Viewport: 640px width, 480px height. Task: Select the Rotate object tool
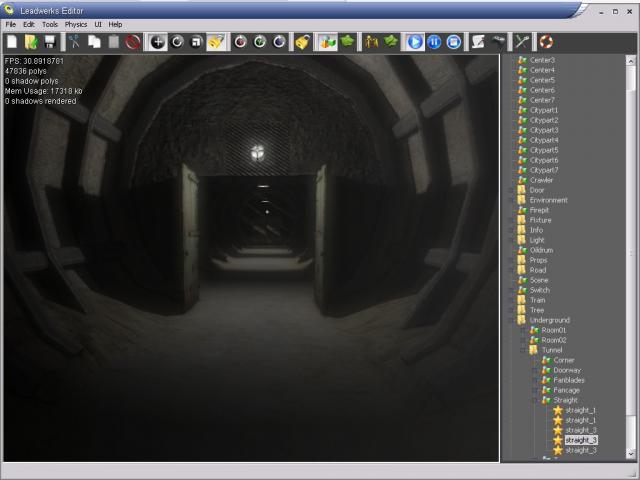point(177,42)
